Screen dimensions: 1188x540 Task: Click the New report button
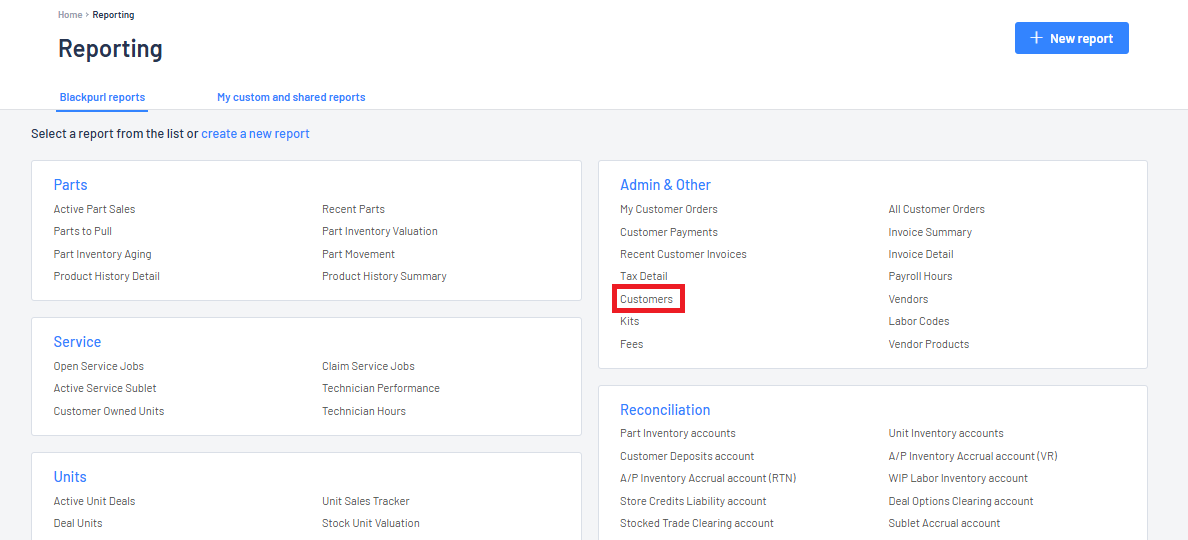[1072, 38]
